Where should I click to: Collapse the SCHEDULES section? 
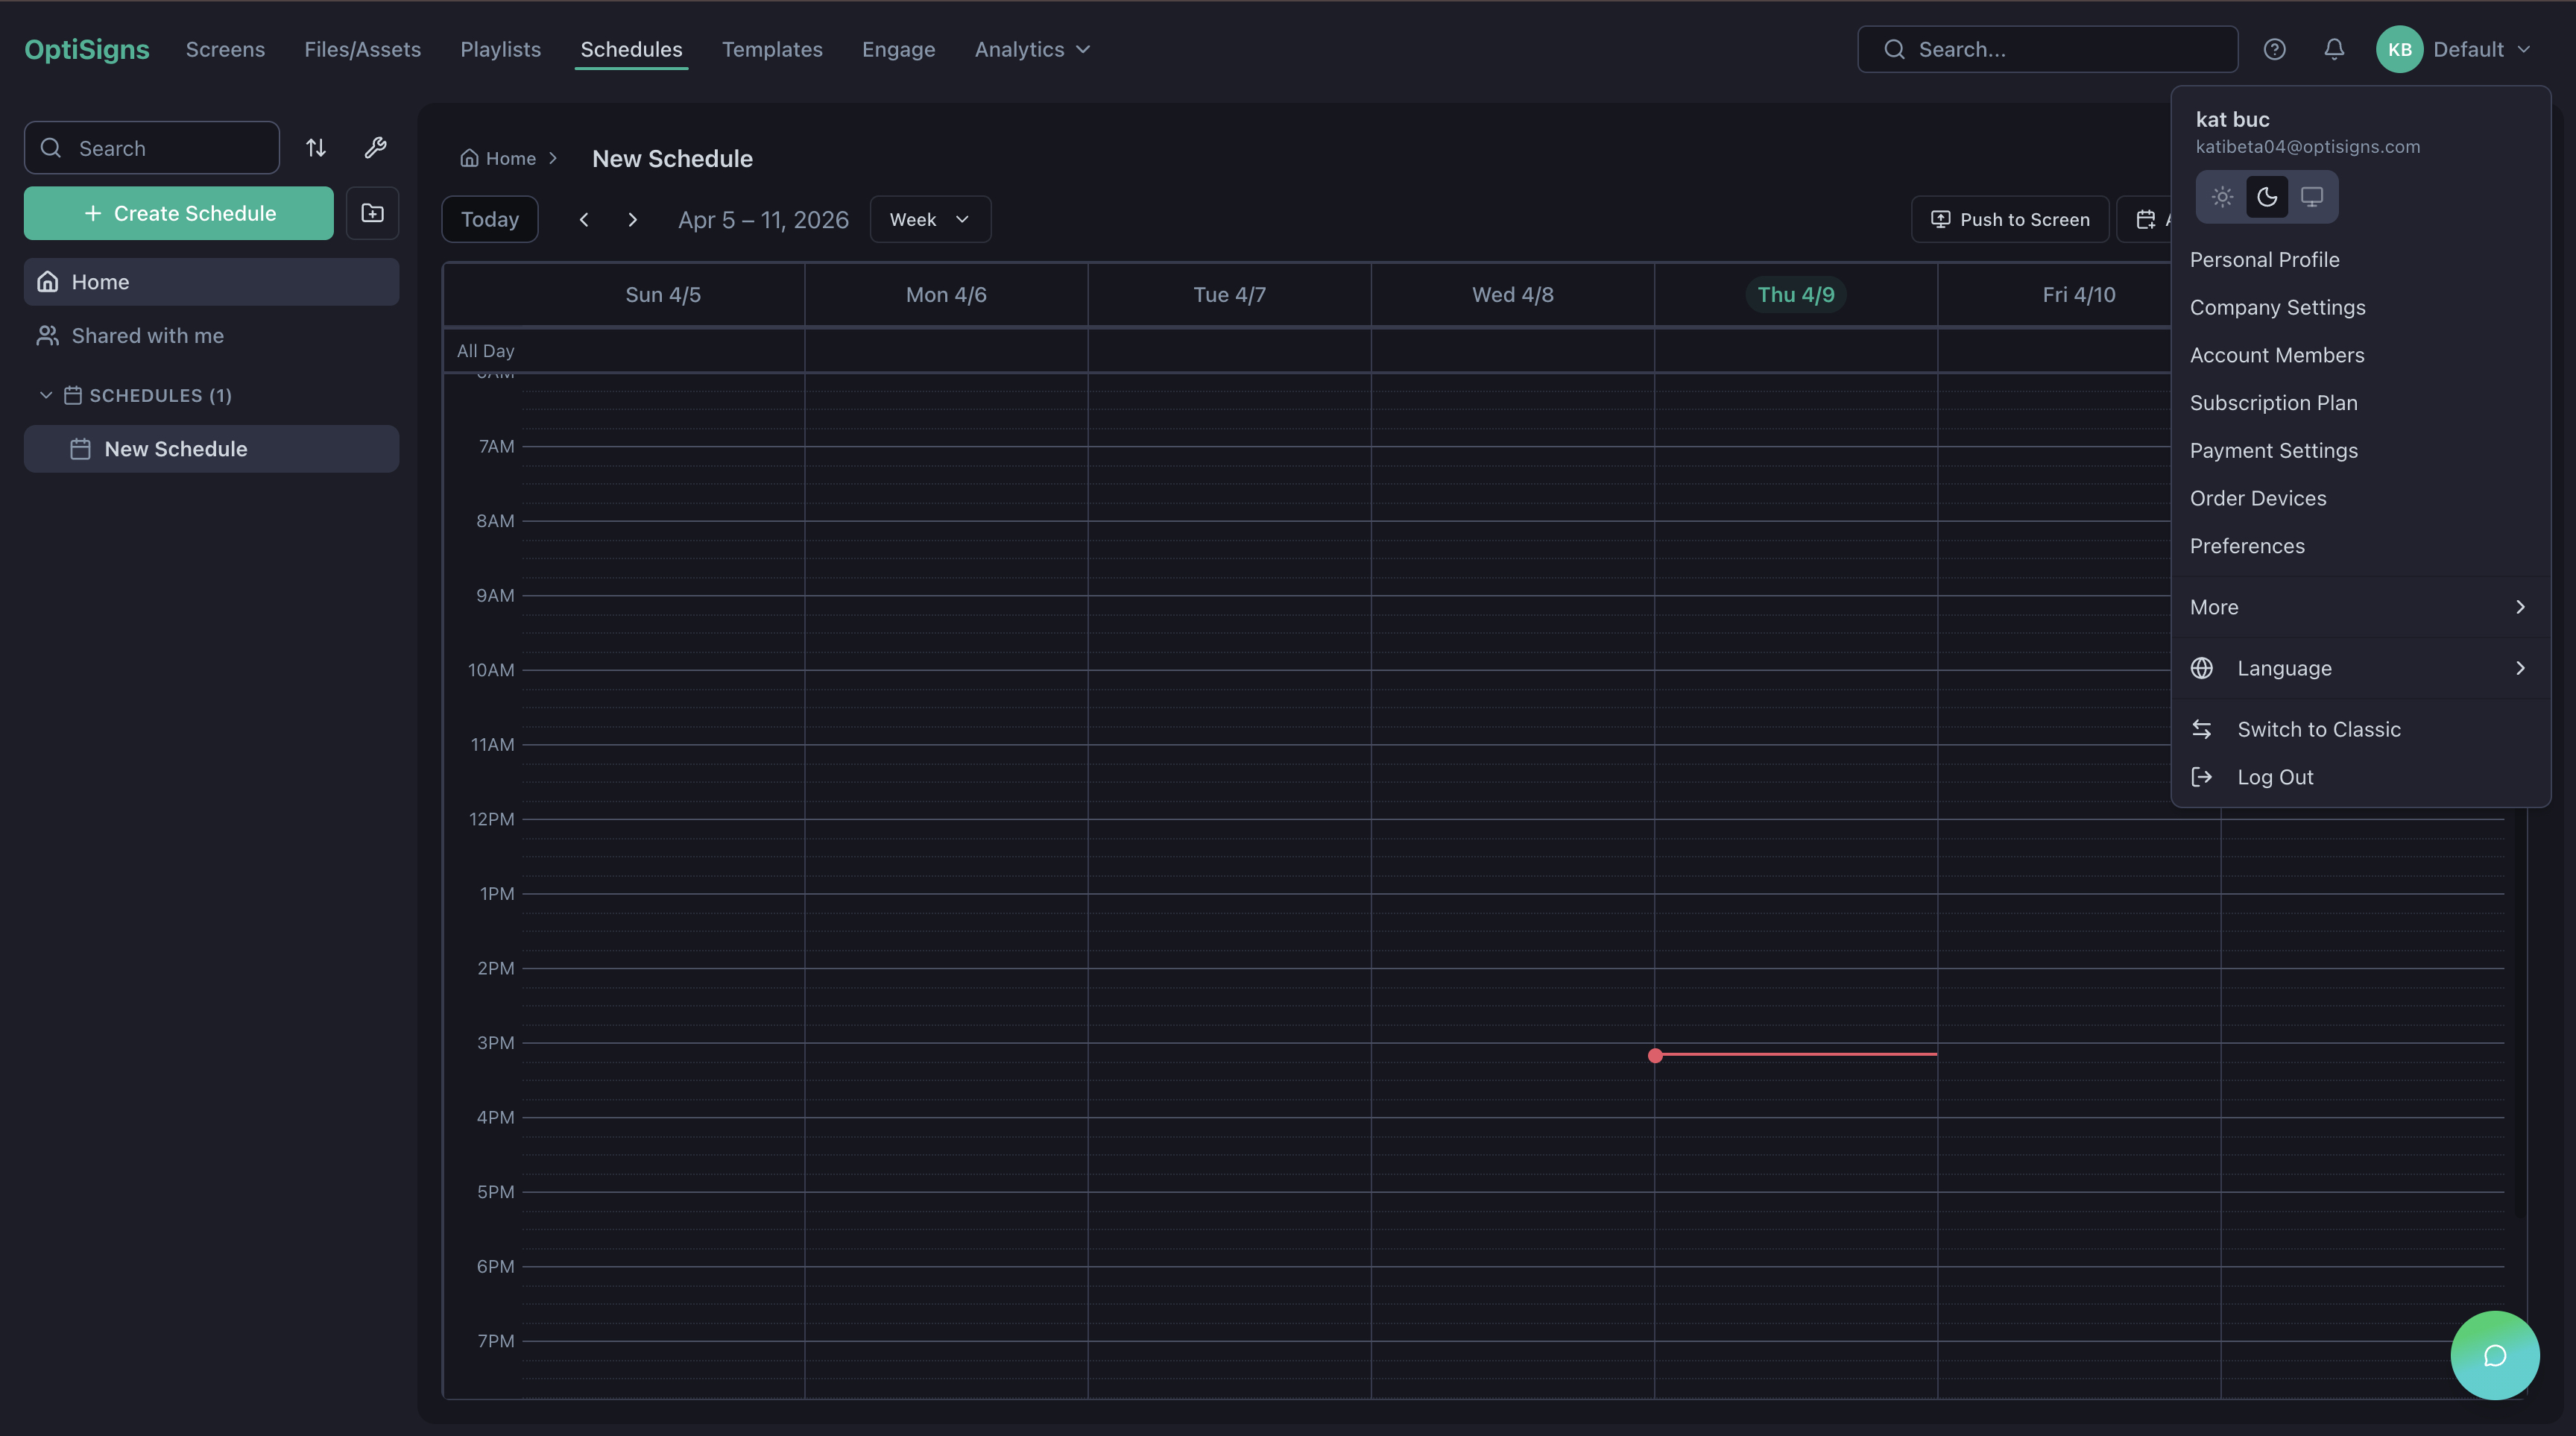[x=46, y=395]
